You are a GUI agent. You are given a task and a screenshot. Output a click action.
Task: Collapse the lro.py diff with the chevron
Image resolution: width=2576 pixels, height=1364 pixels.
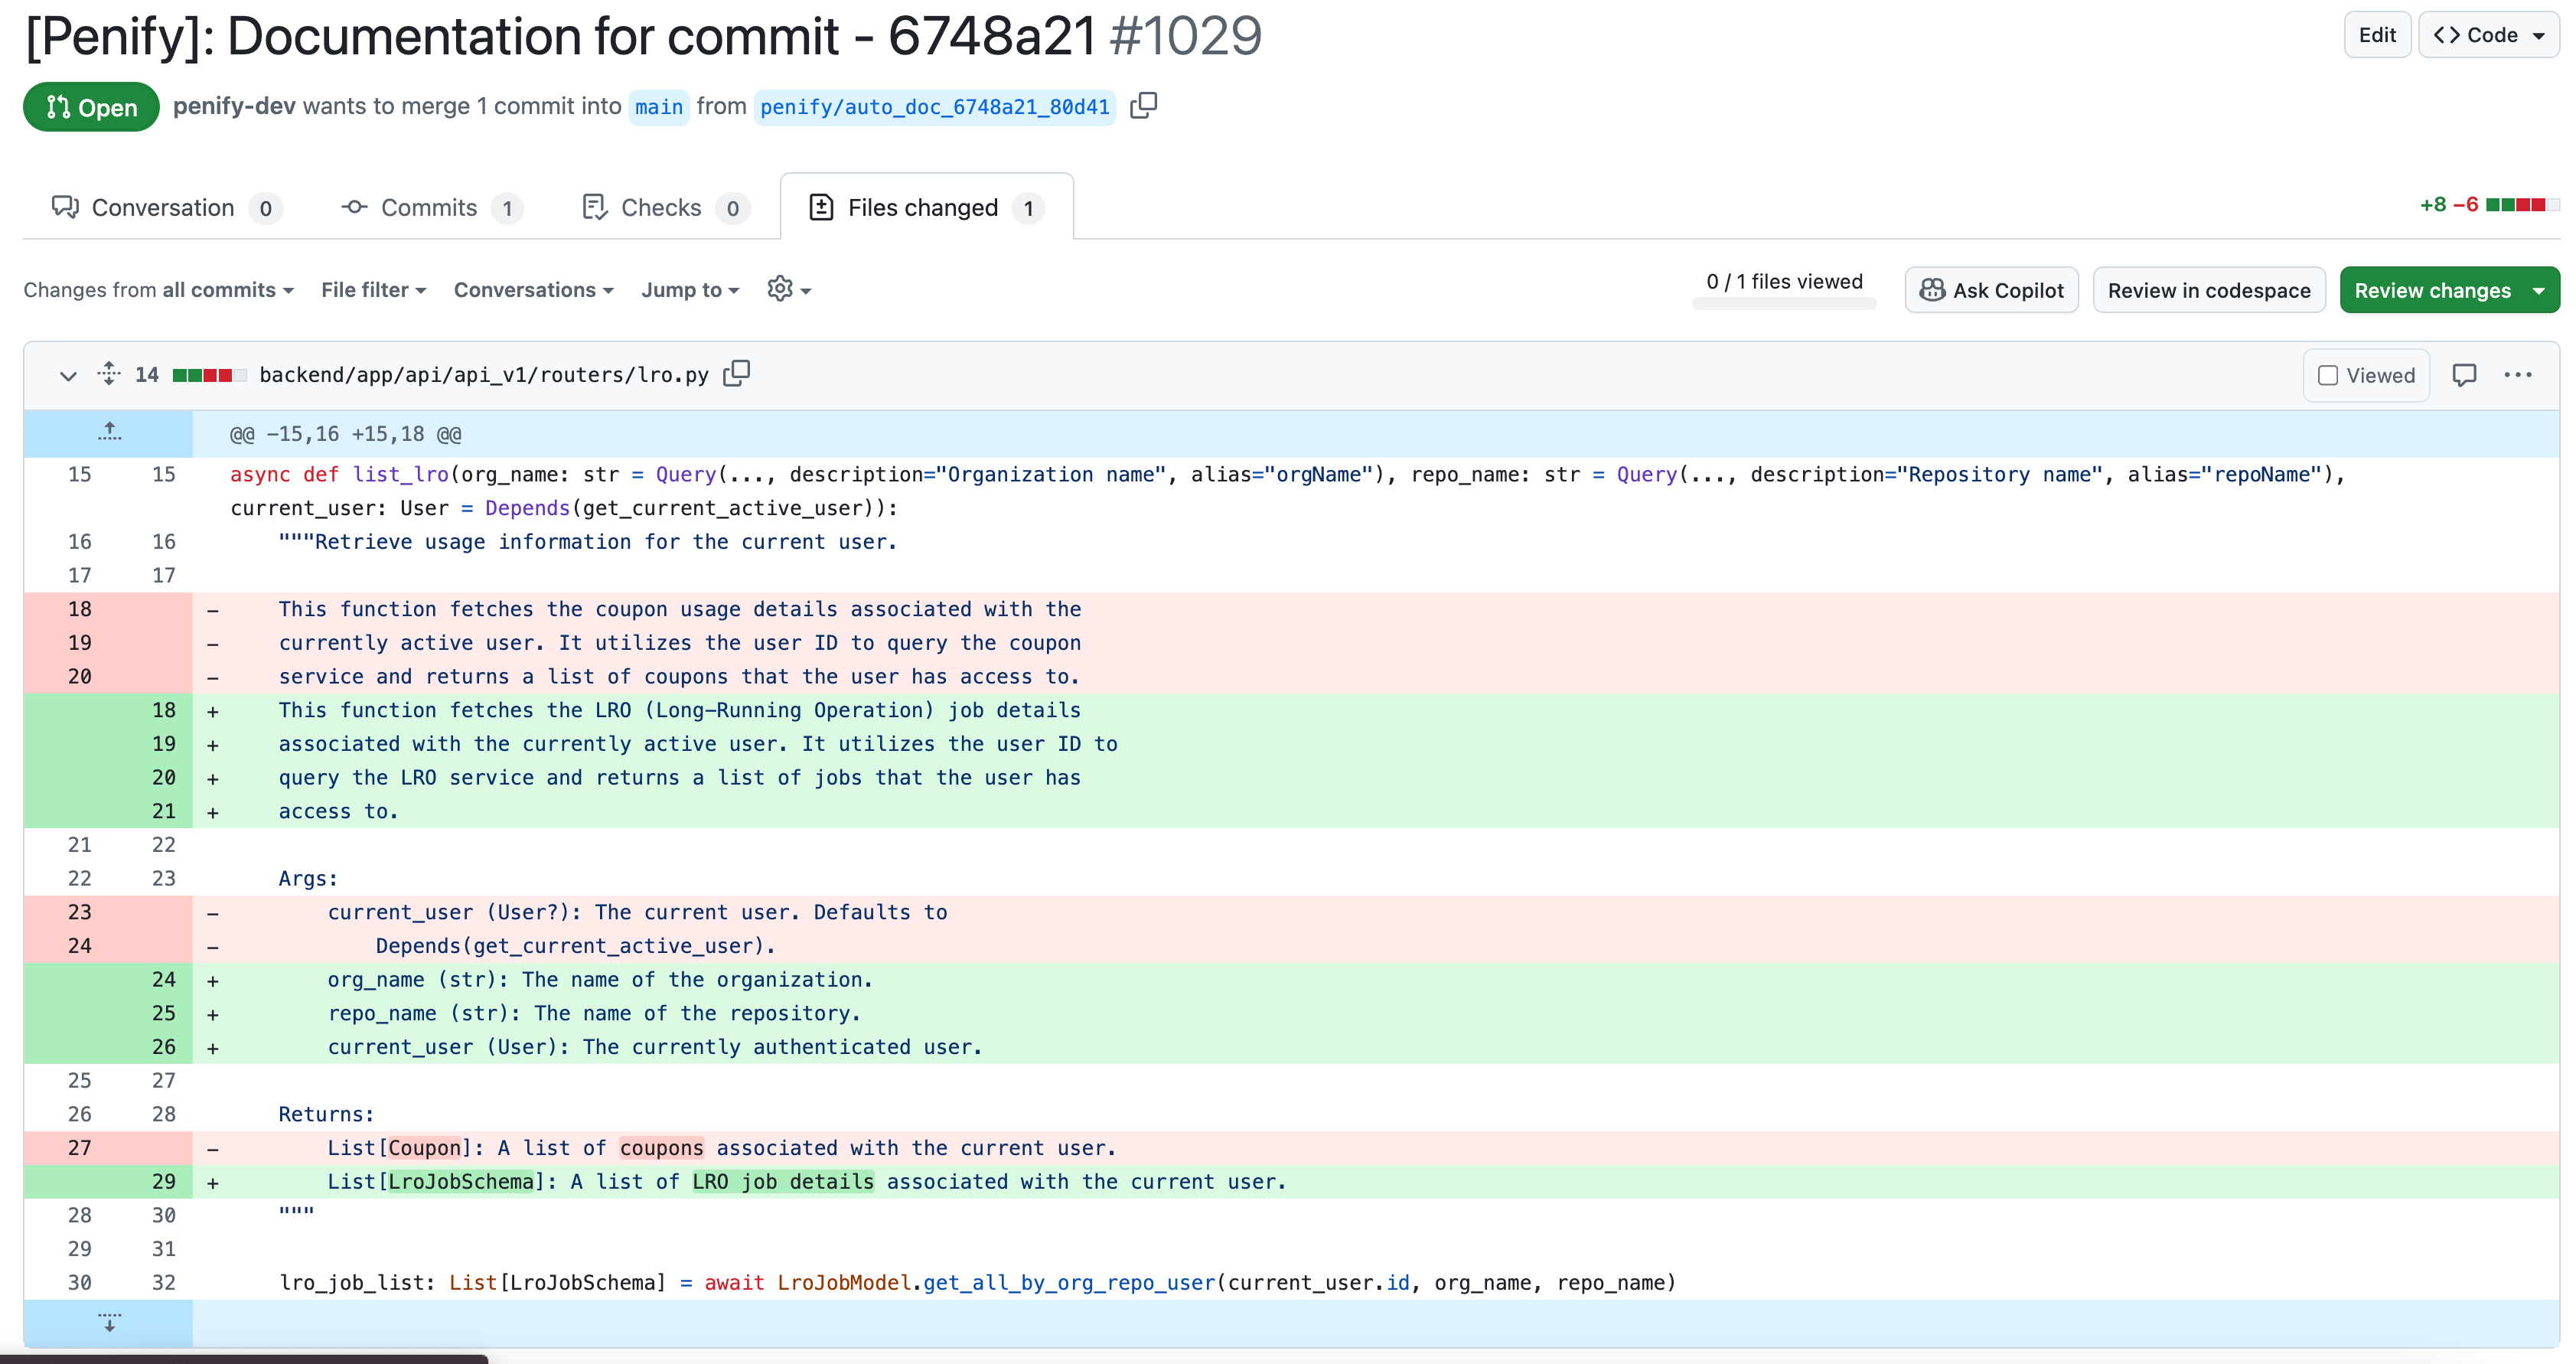click(x=67, y=375)
